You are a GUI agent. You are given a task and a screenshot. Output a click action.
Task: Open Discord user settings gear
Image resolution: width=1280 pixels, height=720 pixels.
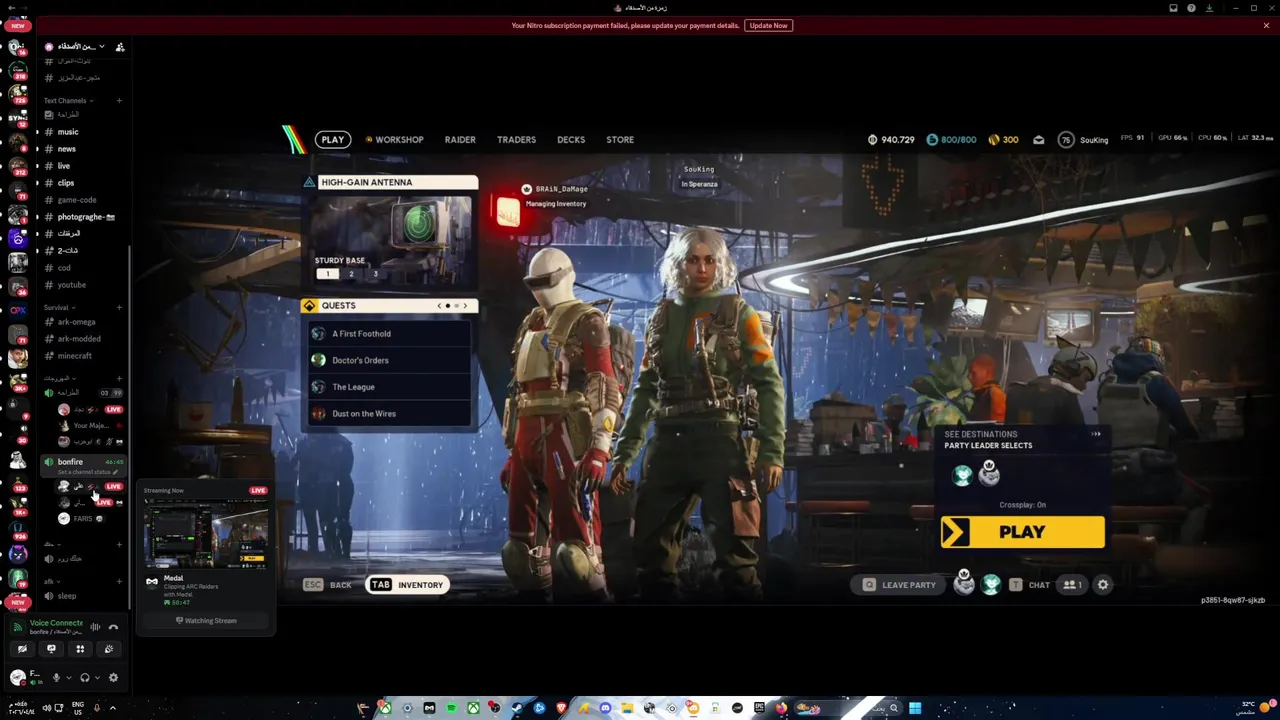pyautogui.click(x=113, y=678)
